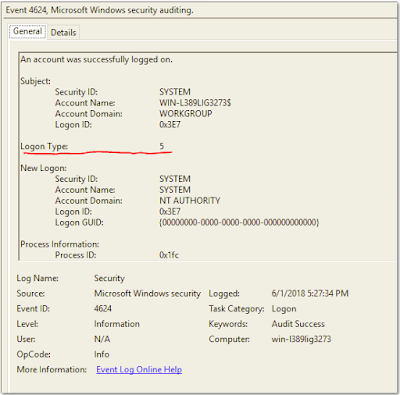The width and height of the screenshot is (400, 395).
Task: Click the OpCode value Info
Action: (x=102, y=354)
